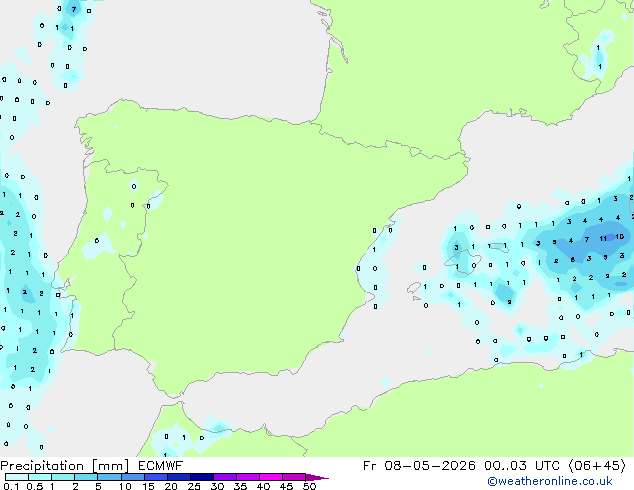Click the '7' value near map top-left

pyautogui.click(x=74, y=9)
